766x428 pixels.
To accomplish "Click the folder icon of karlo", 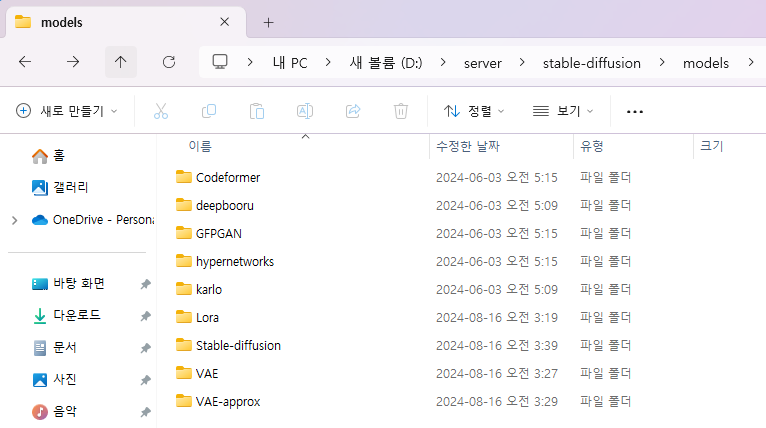I will click(x=184, y=289).
